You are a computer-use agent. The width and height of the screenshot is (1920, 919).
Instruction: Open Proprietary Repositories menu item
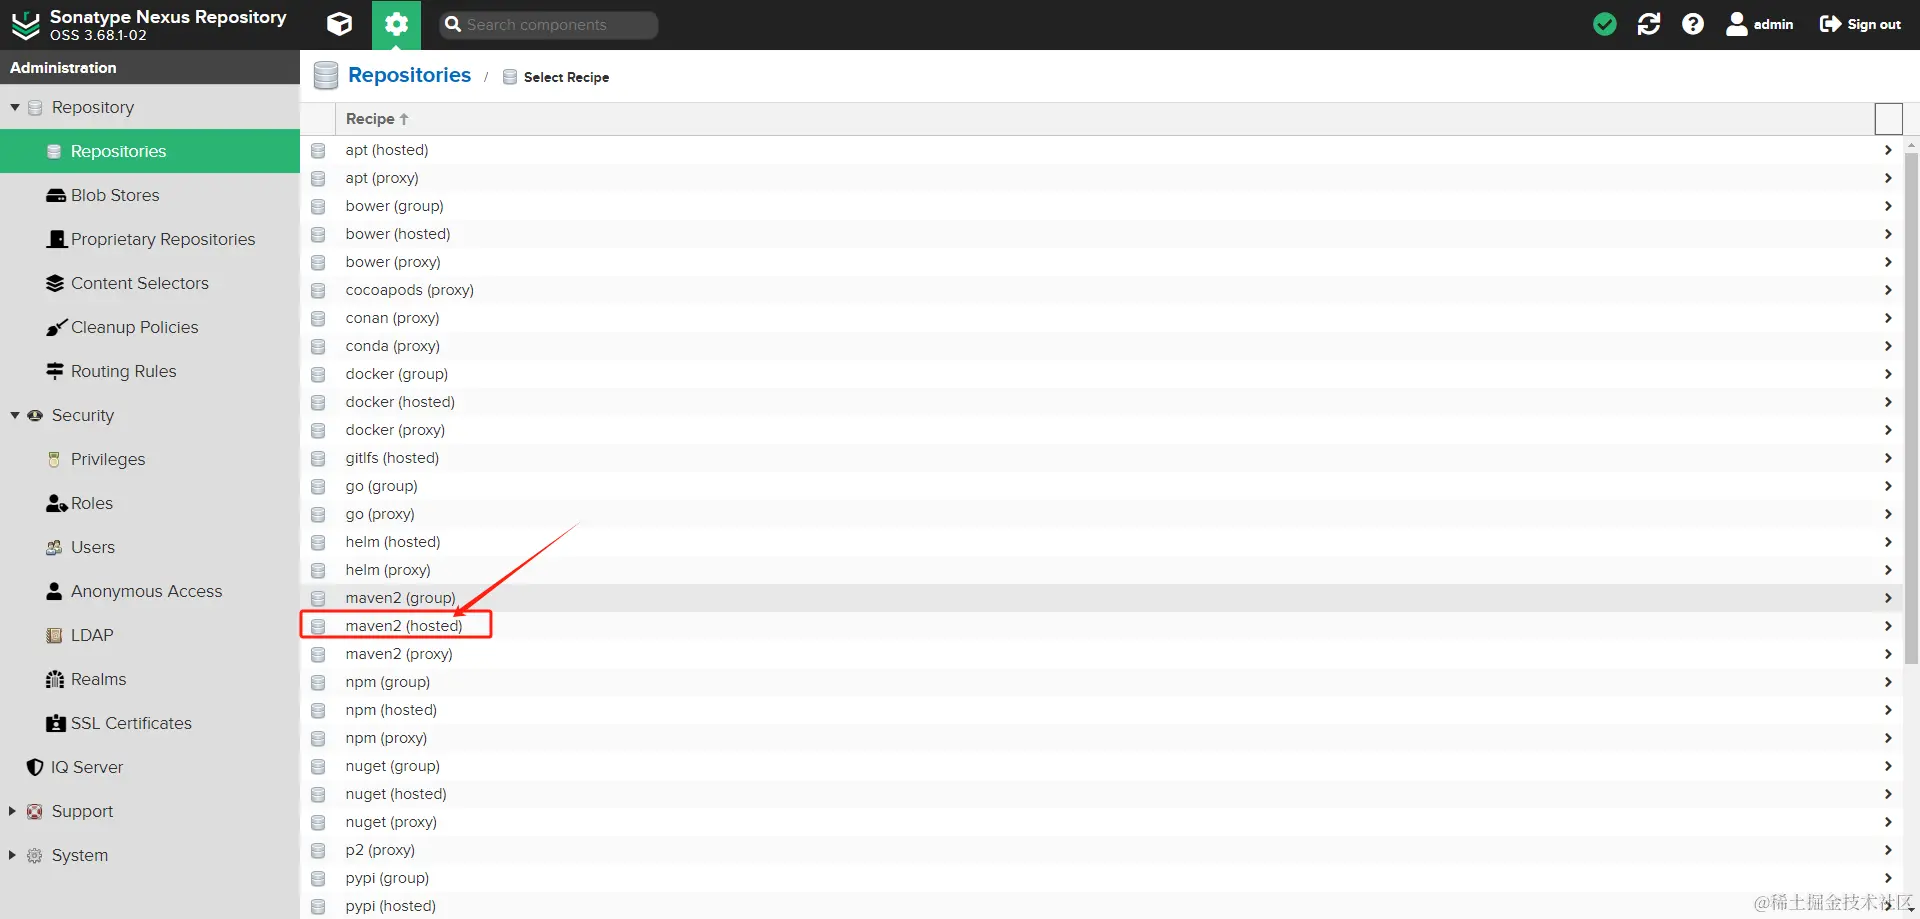[150, 239]
